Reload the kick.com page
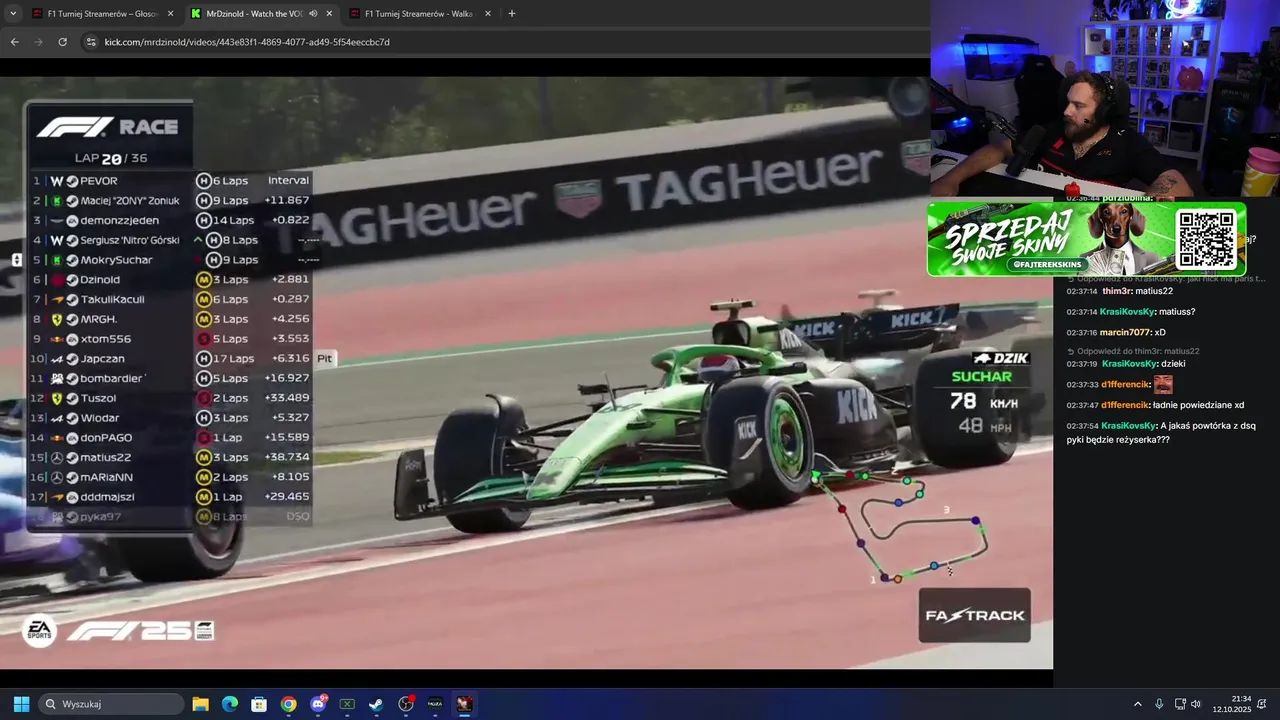1280x720 pixels. point(63,42)
